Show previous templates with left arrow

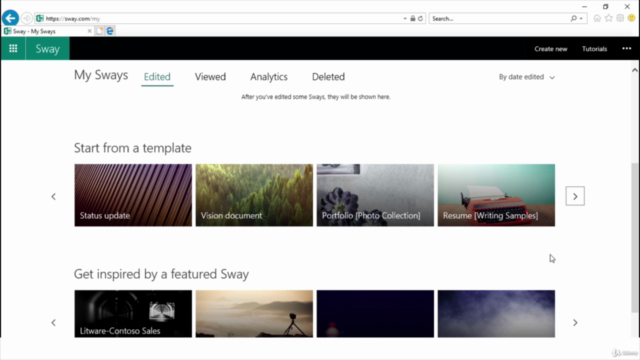click(x=53, y=197)
